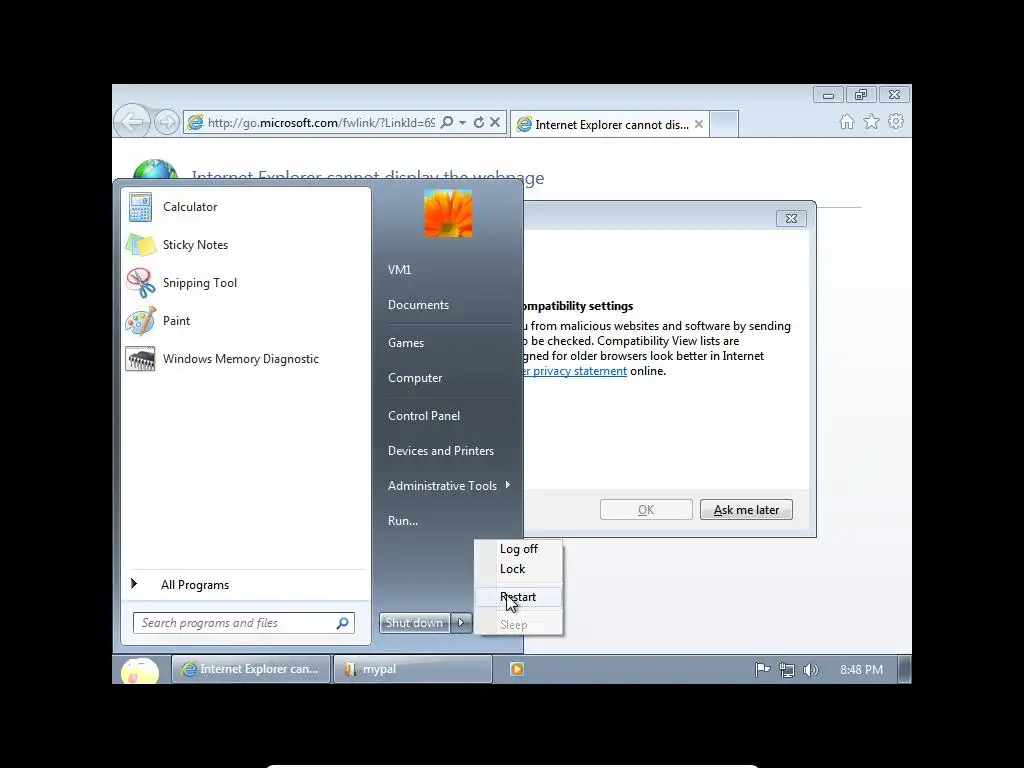Minimize the Internet Explorer window
1024x768 pixels.
pos(828,95)
